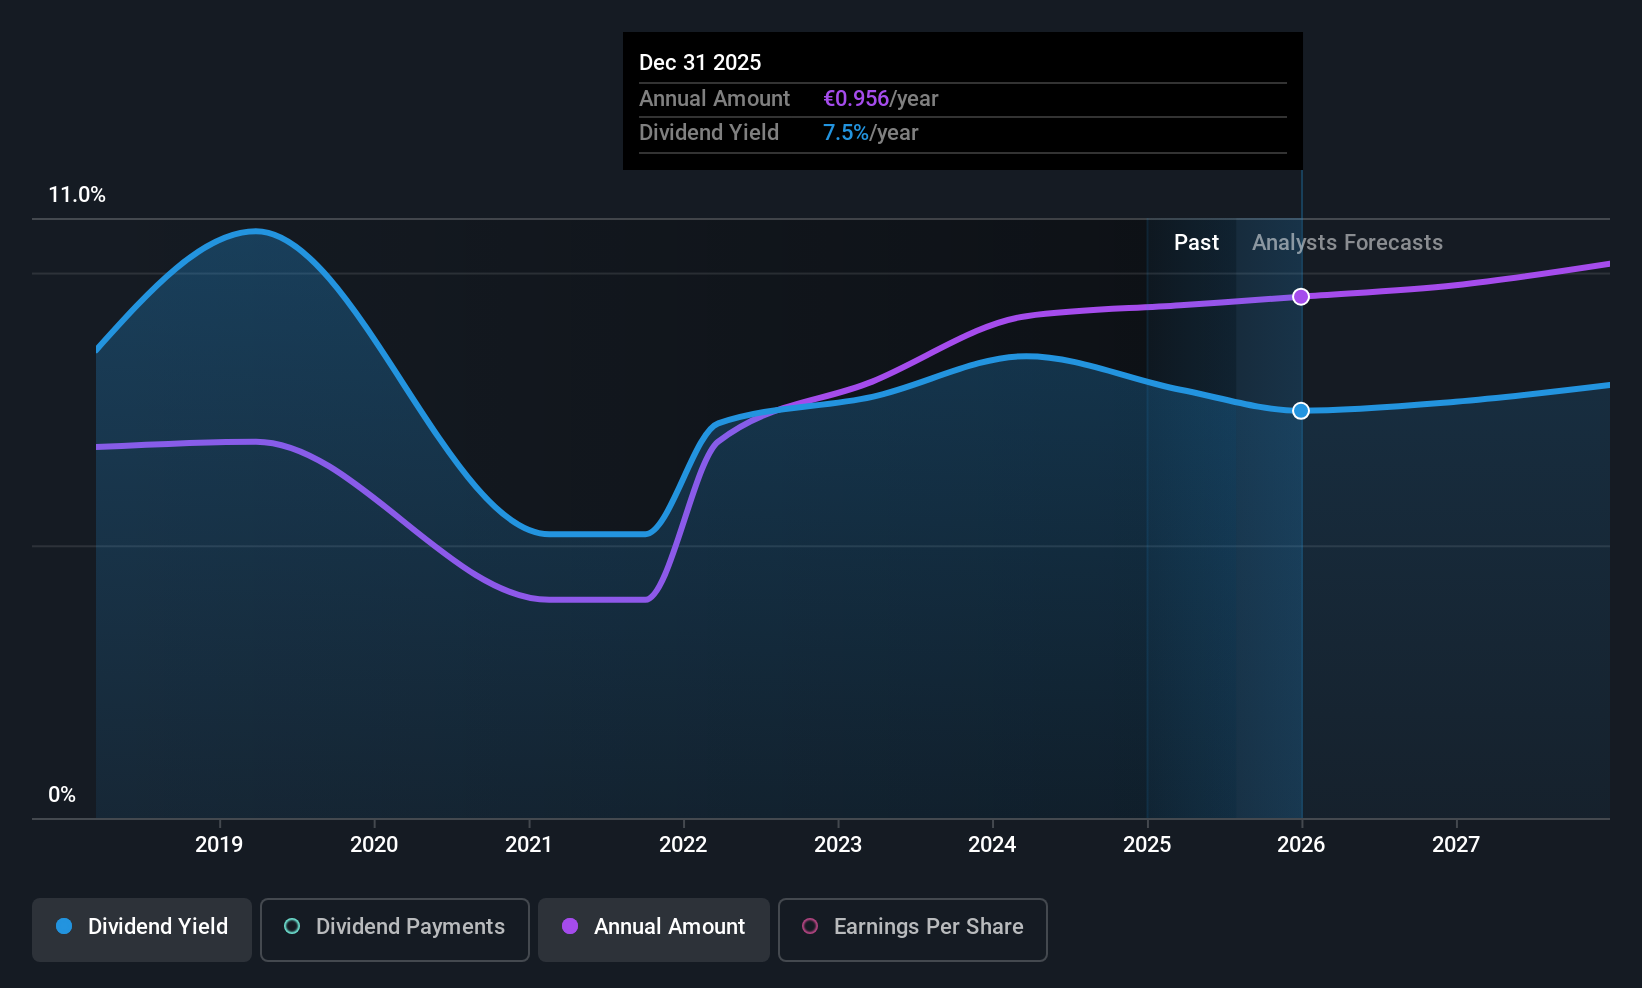The width and height of the screenshot is (1642, 988).
Task: Click the 0% y-axis label
Action: pos(62,795)
